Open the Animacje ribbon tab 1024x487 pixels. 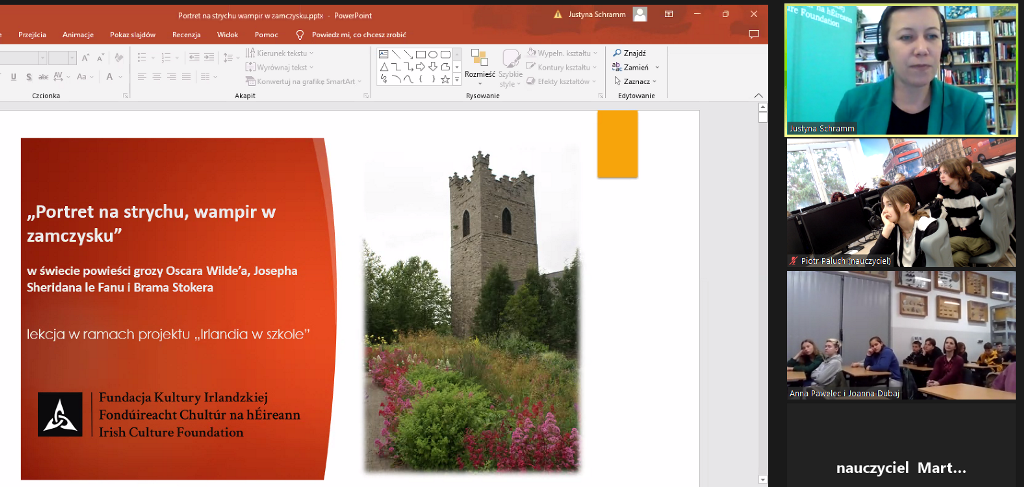point(78,34)
